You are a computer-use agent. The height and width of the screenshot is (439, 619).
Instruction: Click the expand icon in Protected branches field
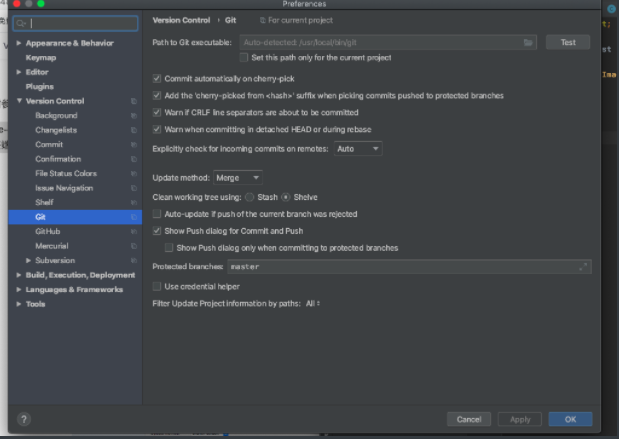583,267
